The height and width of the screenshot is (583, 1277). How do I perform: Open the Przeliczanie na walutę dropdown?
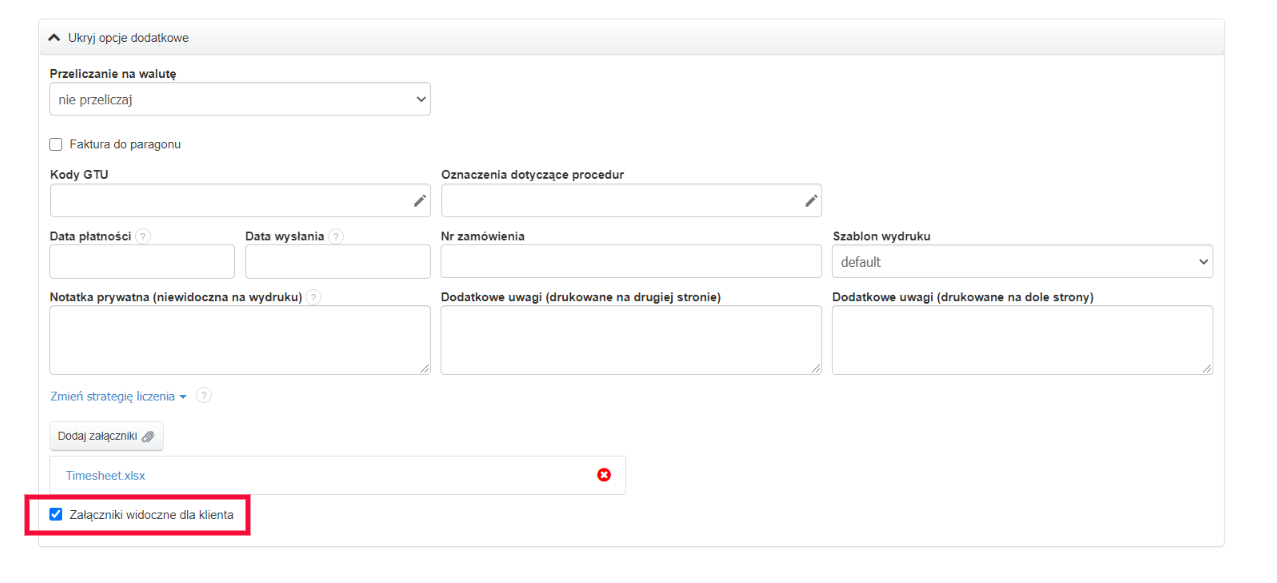(240, 99)
